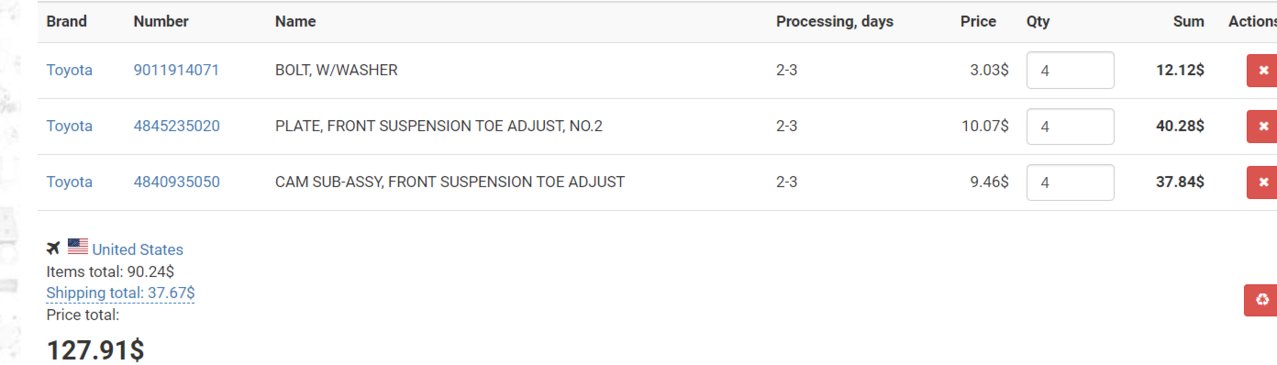Click the red recycle cart button

1261,300
